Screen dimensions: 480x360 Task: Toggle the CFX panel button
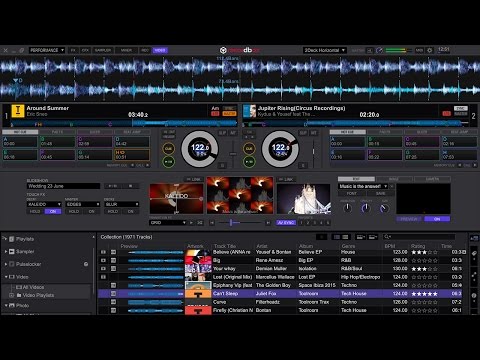(x=85, y=50)
